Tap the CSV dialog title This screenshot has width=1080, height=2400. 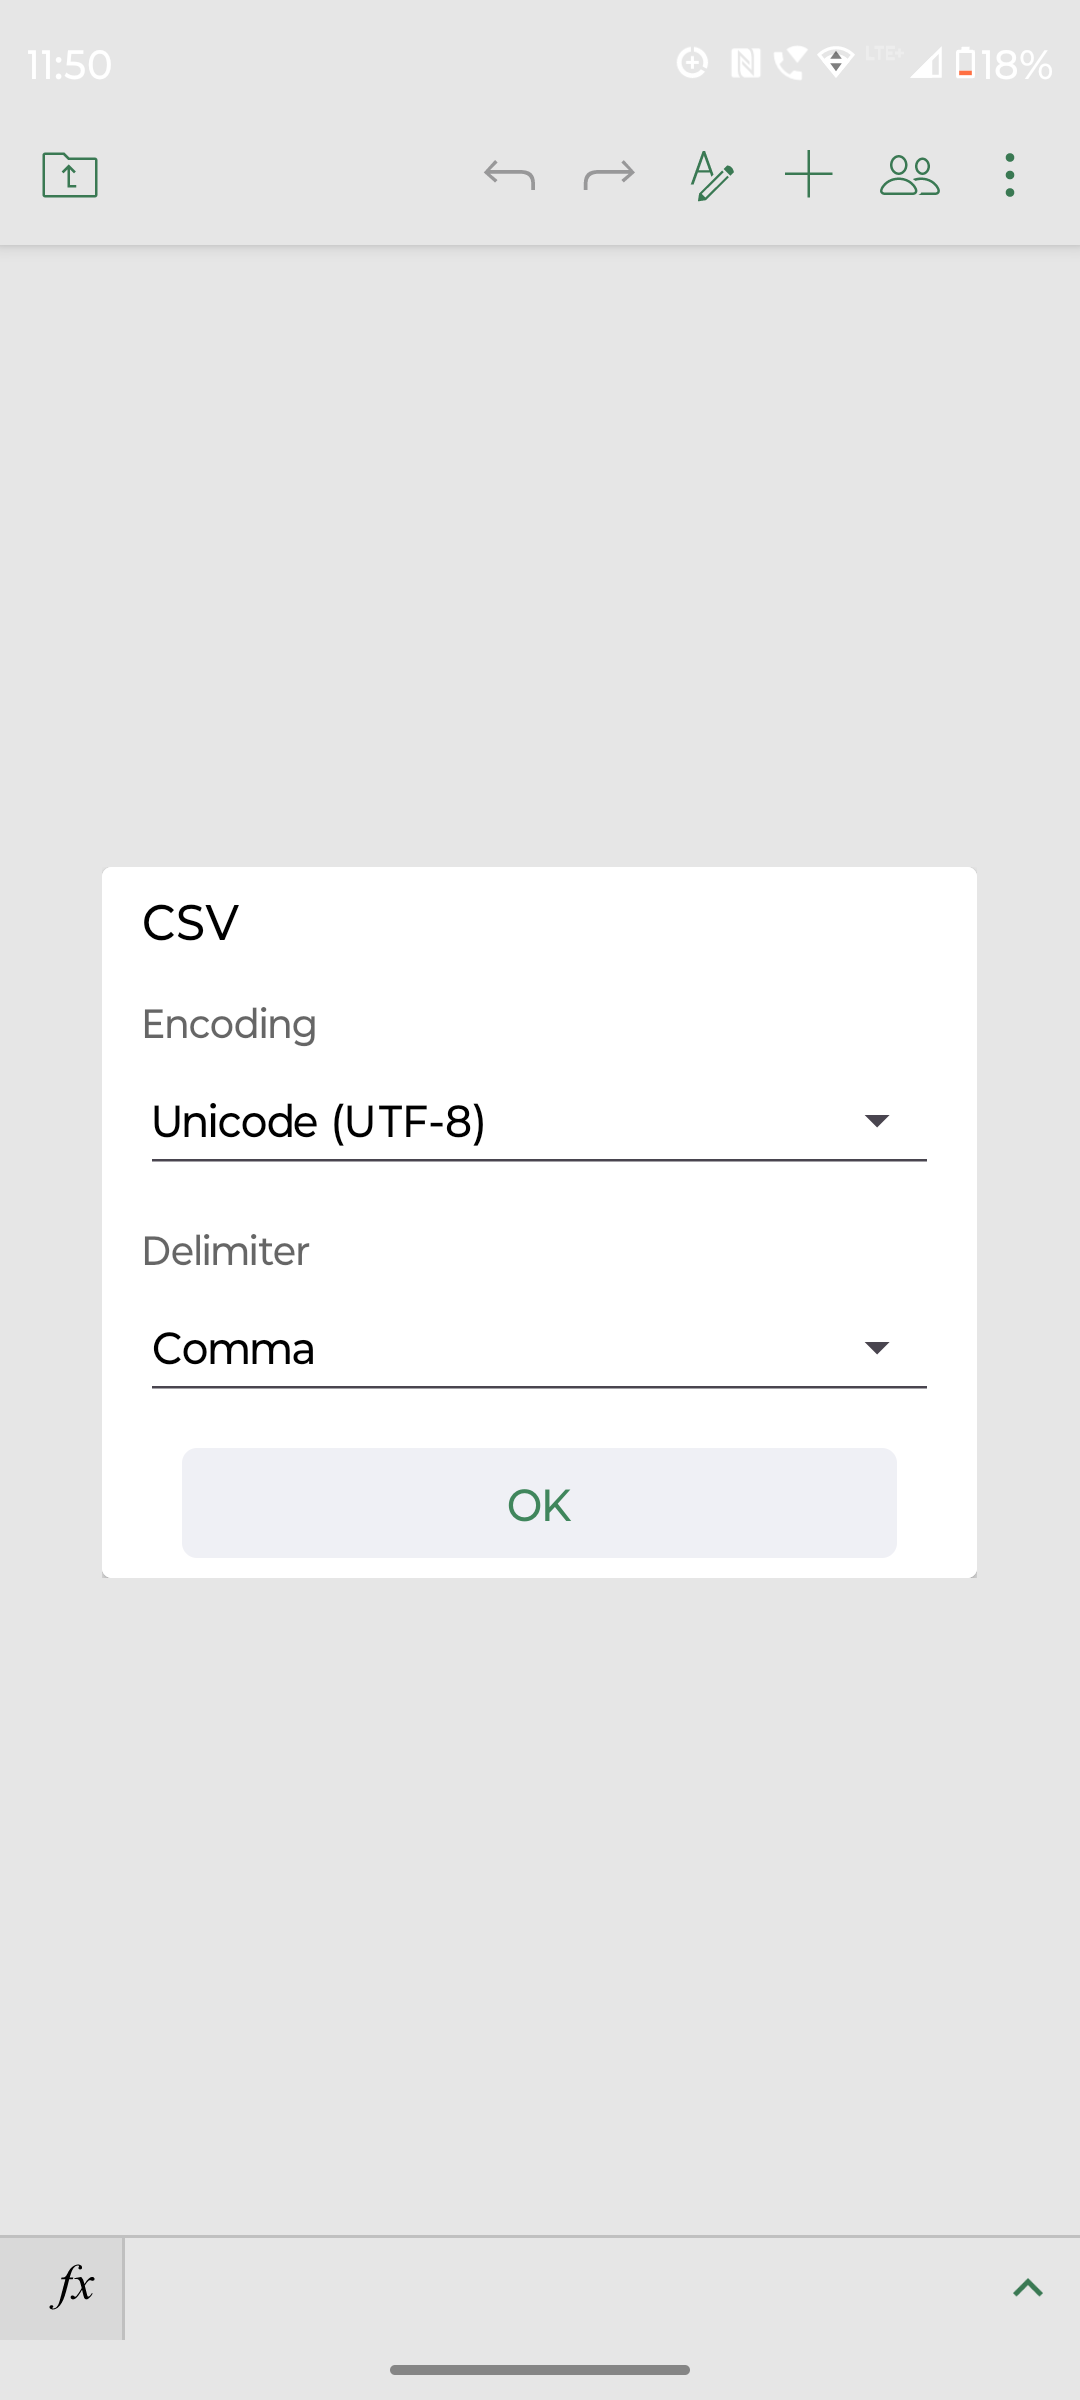190,922
